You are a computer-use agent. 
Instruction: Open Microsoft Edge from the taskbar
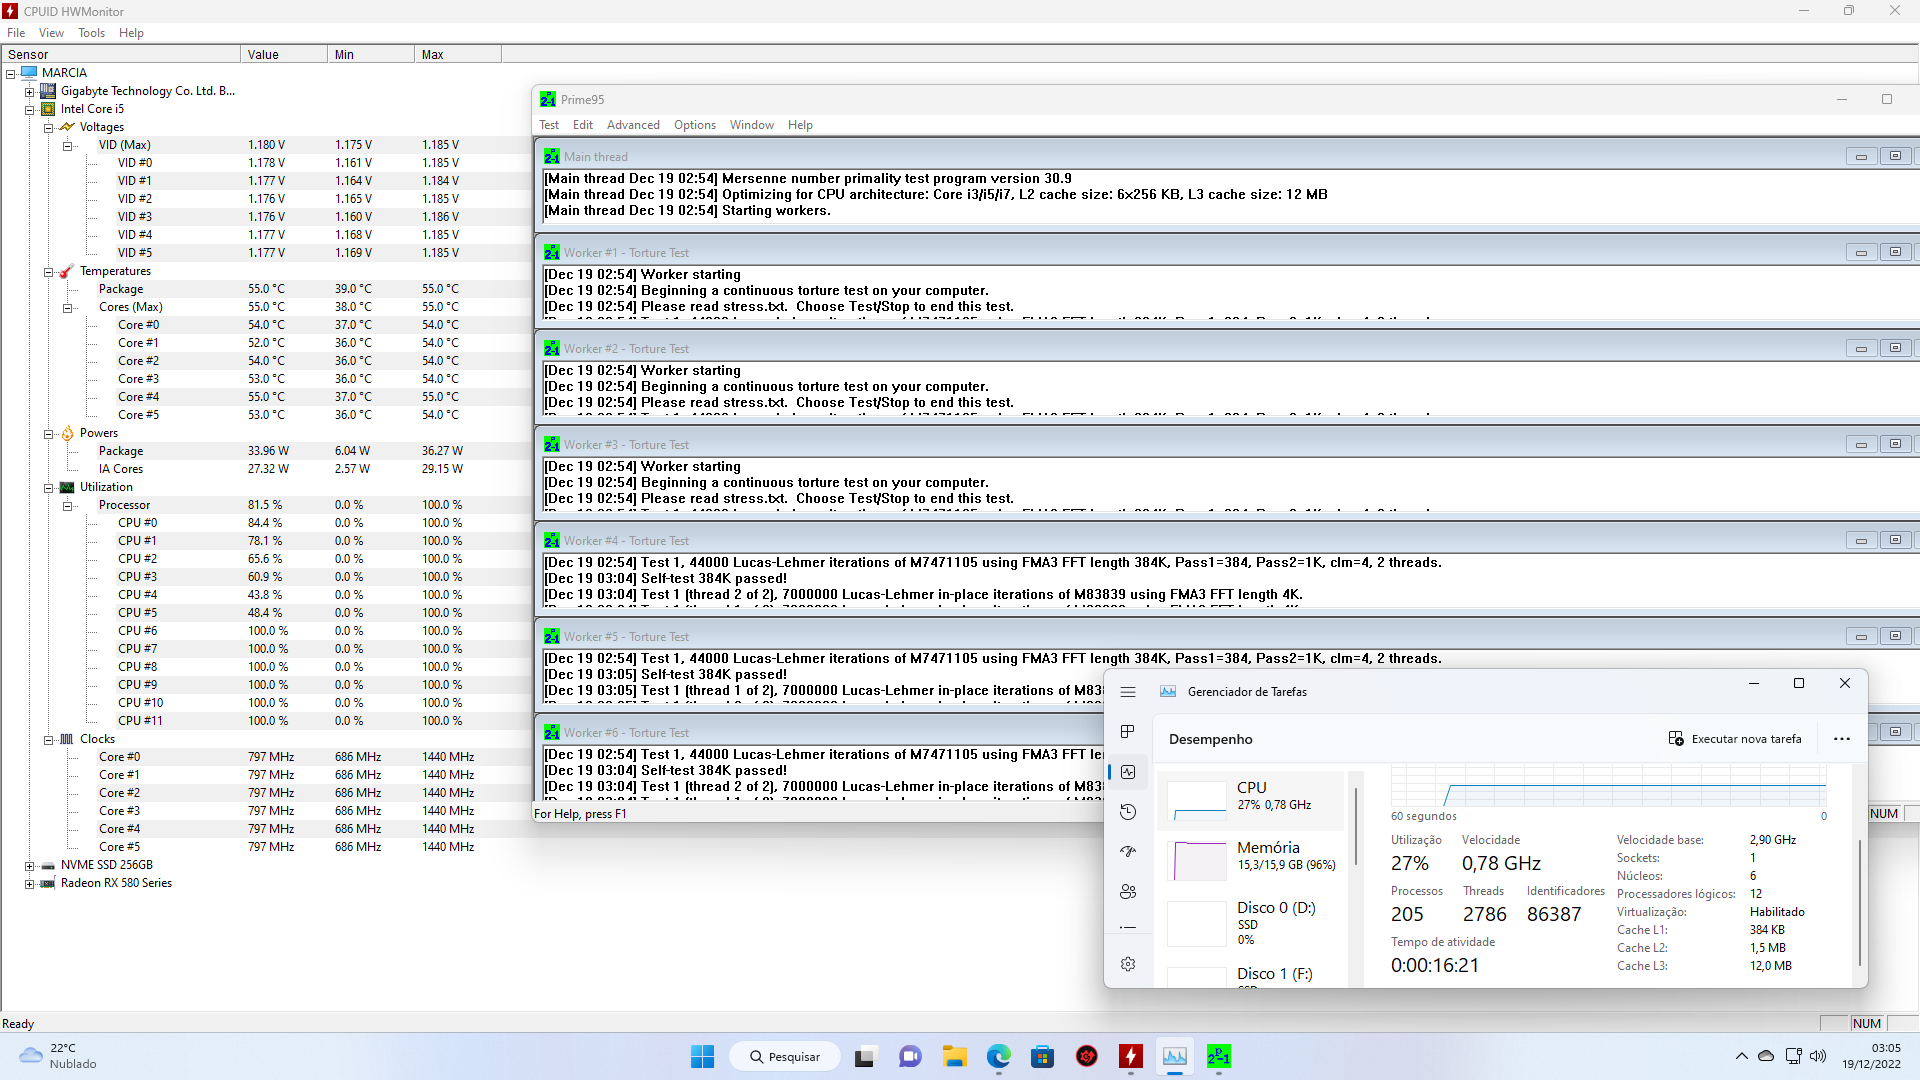pos(999,1056)
